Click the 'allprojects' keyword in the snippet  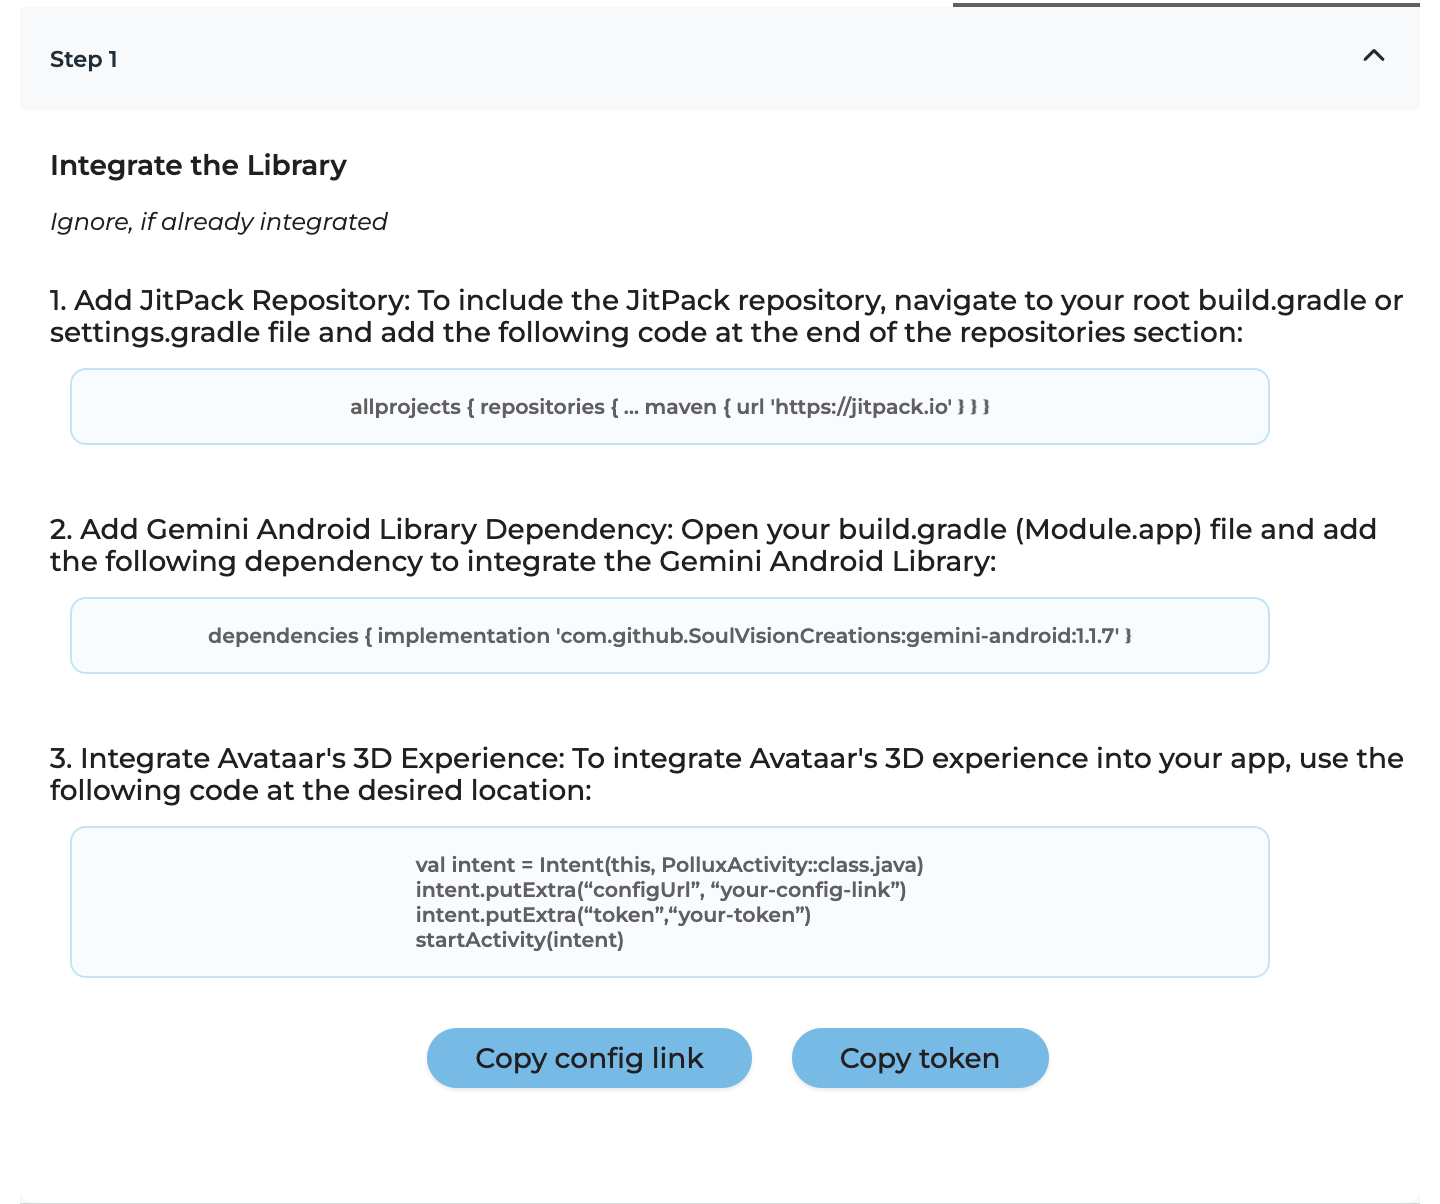click(404, 407)
